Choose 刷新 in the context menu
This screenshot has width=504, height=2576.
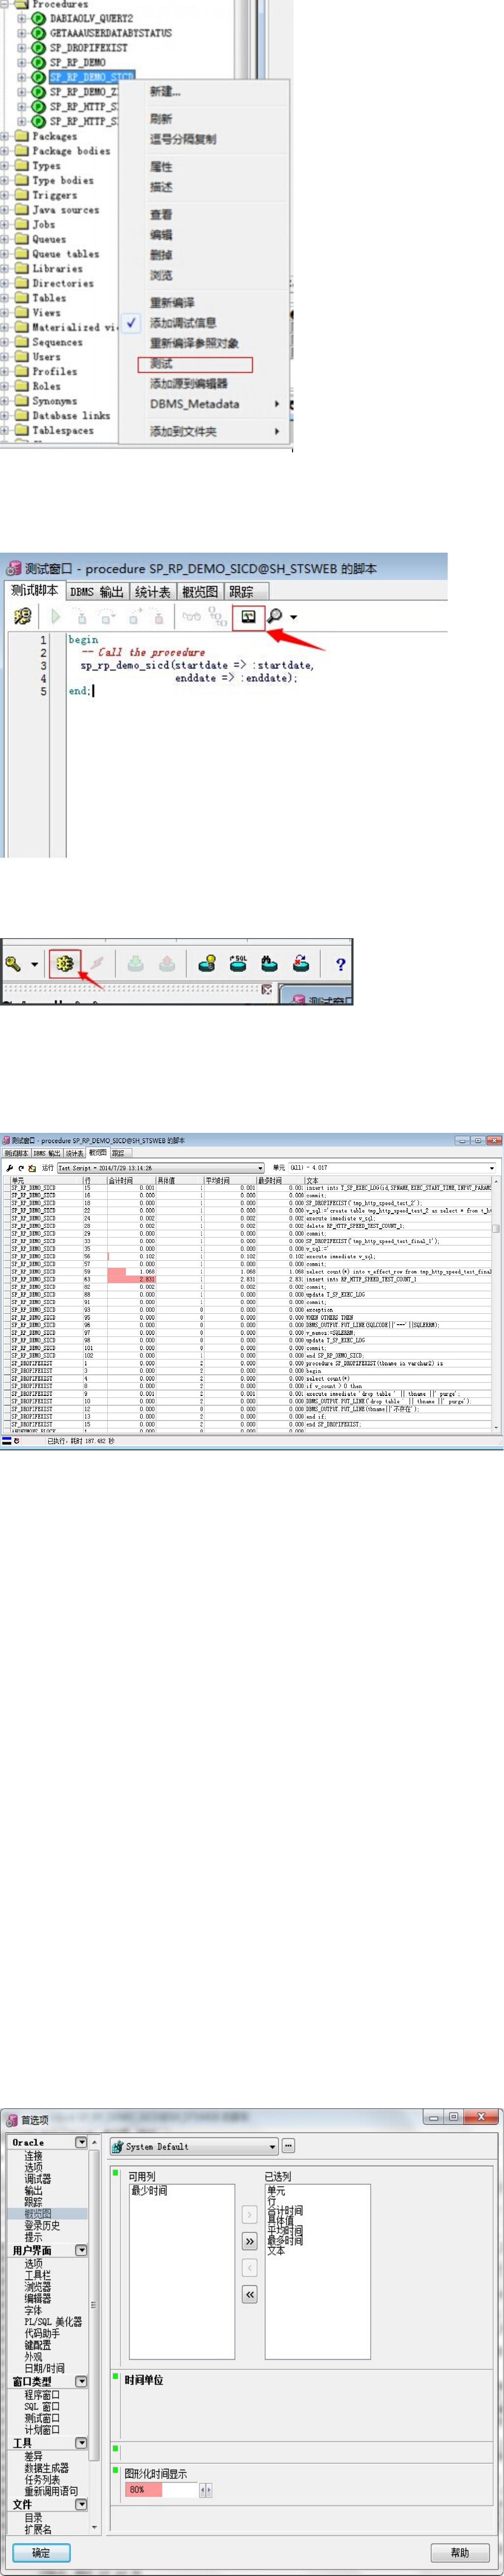click(161, 119)
